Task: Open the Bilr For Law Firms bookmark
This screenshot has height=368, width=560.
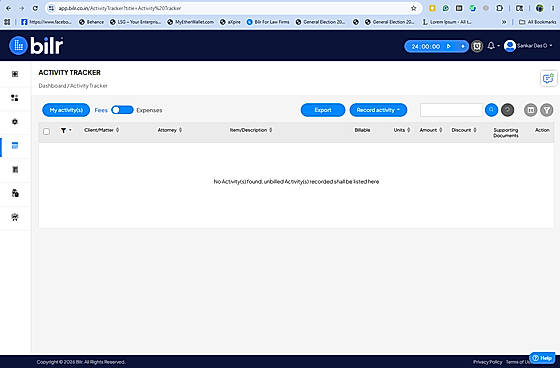Action: click(x=268, y=22)
